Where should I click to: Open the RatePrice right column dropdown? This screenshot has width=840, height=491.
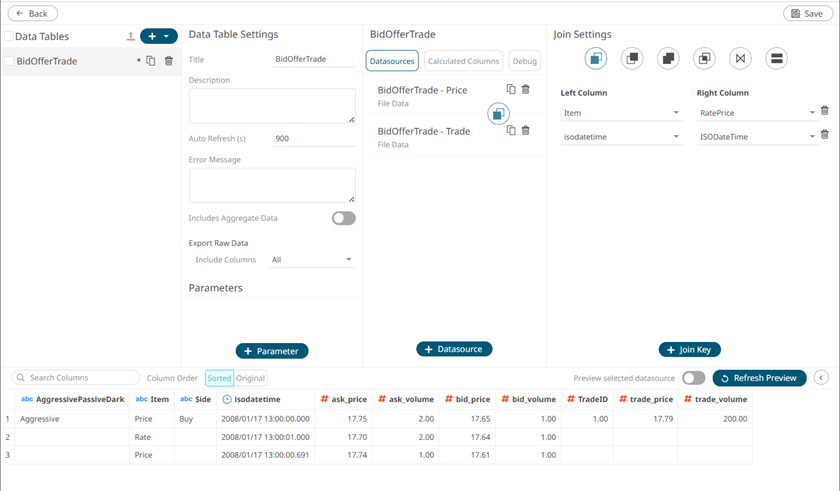pos(757,113)
